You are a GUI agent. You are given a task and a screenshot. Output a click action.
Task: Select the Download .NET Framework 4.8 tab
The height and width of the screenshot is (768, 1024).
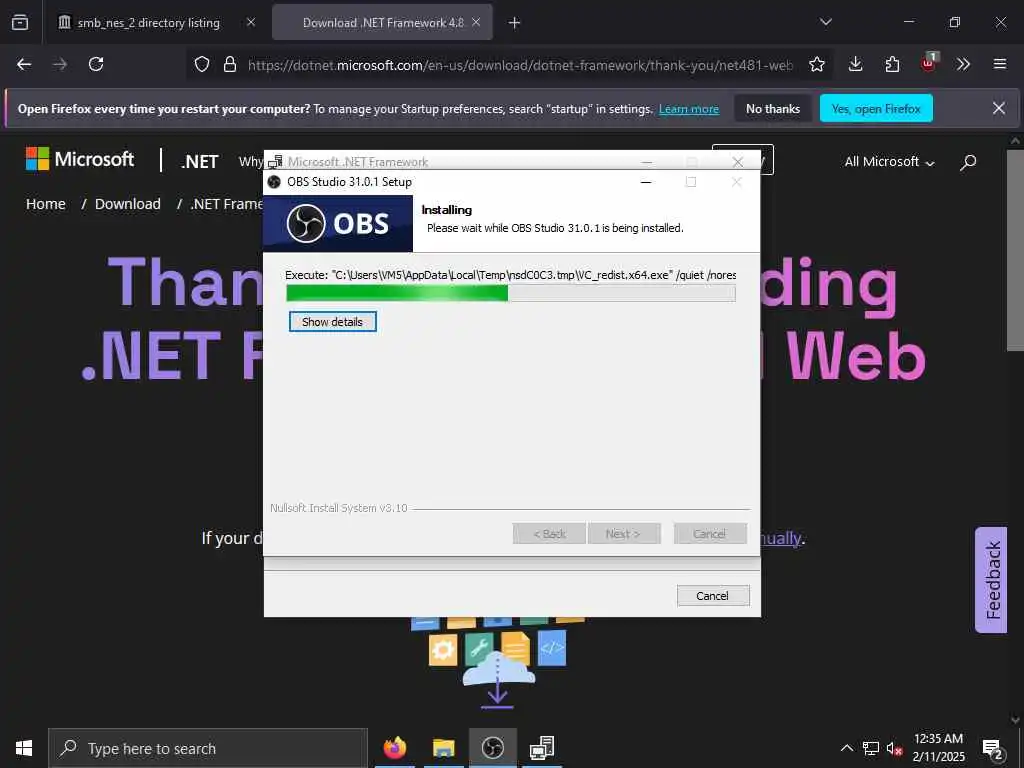point(383,22)
